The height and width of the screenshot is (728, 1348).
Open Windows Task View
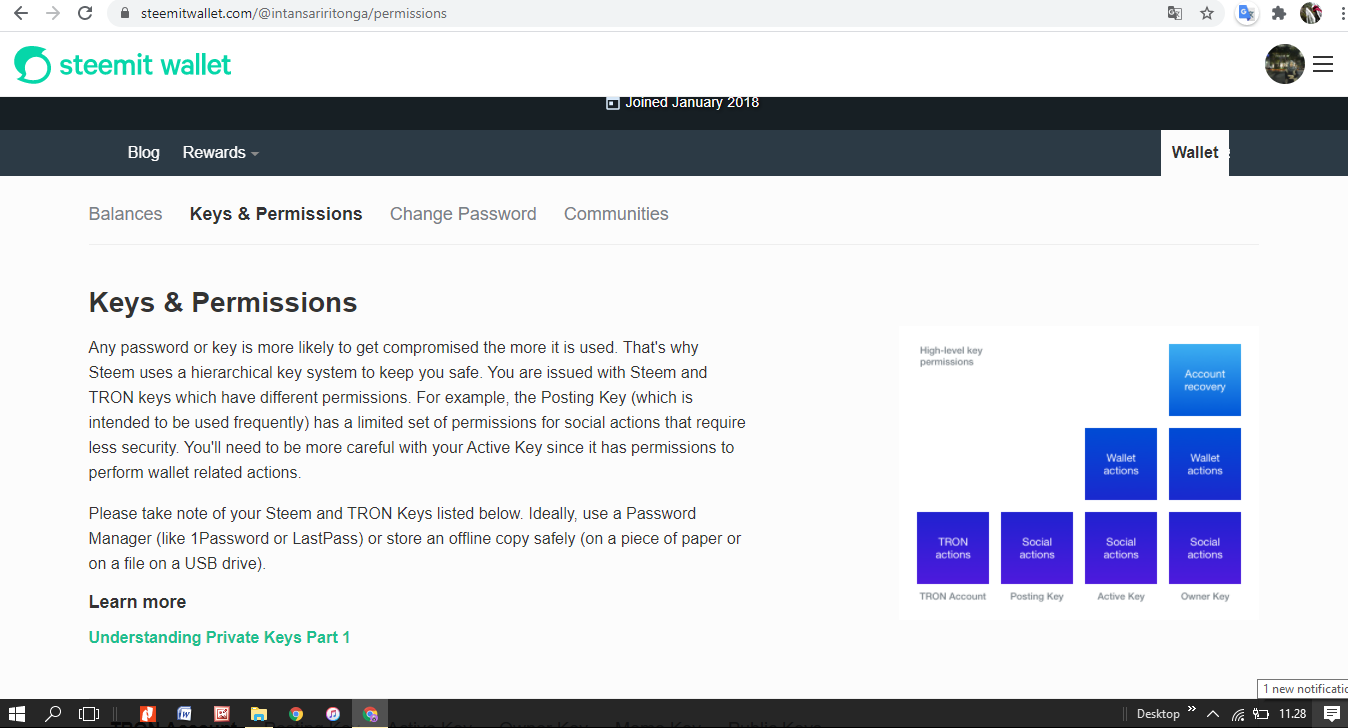coord(89,714)
